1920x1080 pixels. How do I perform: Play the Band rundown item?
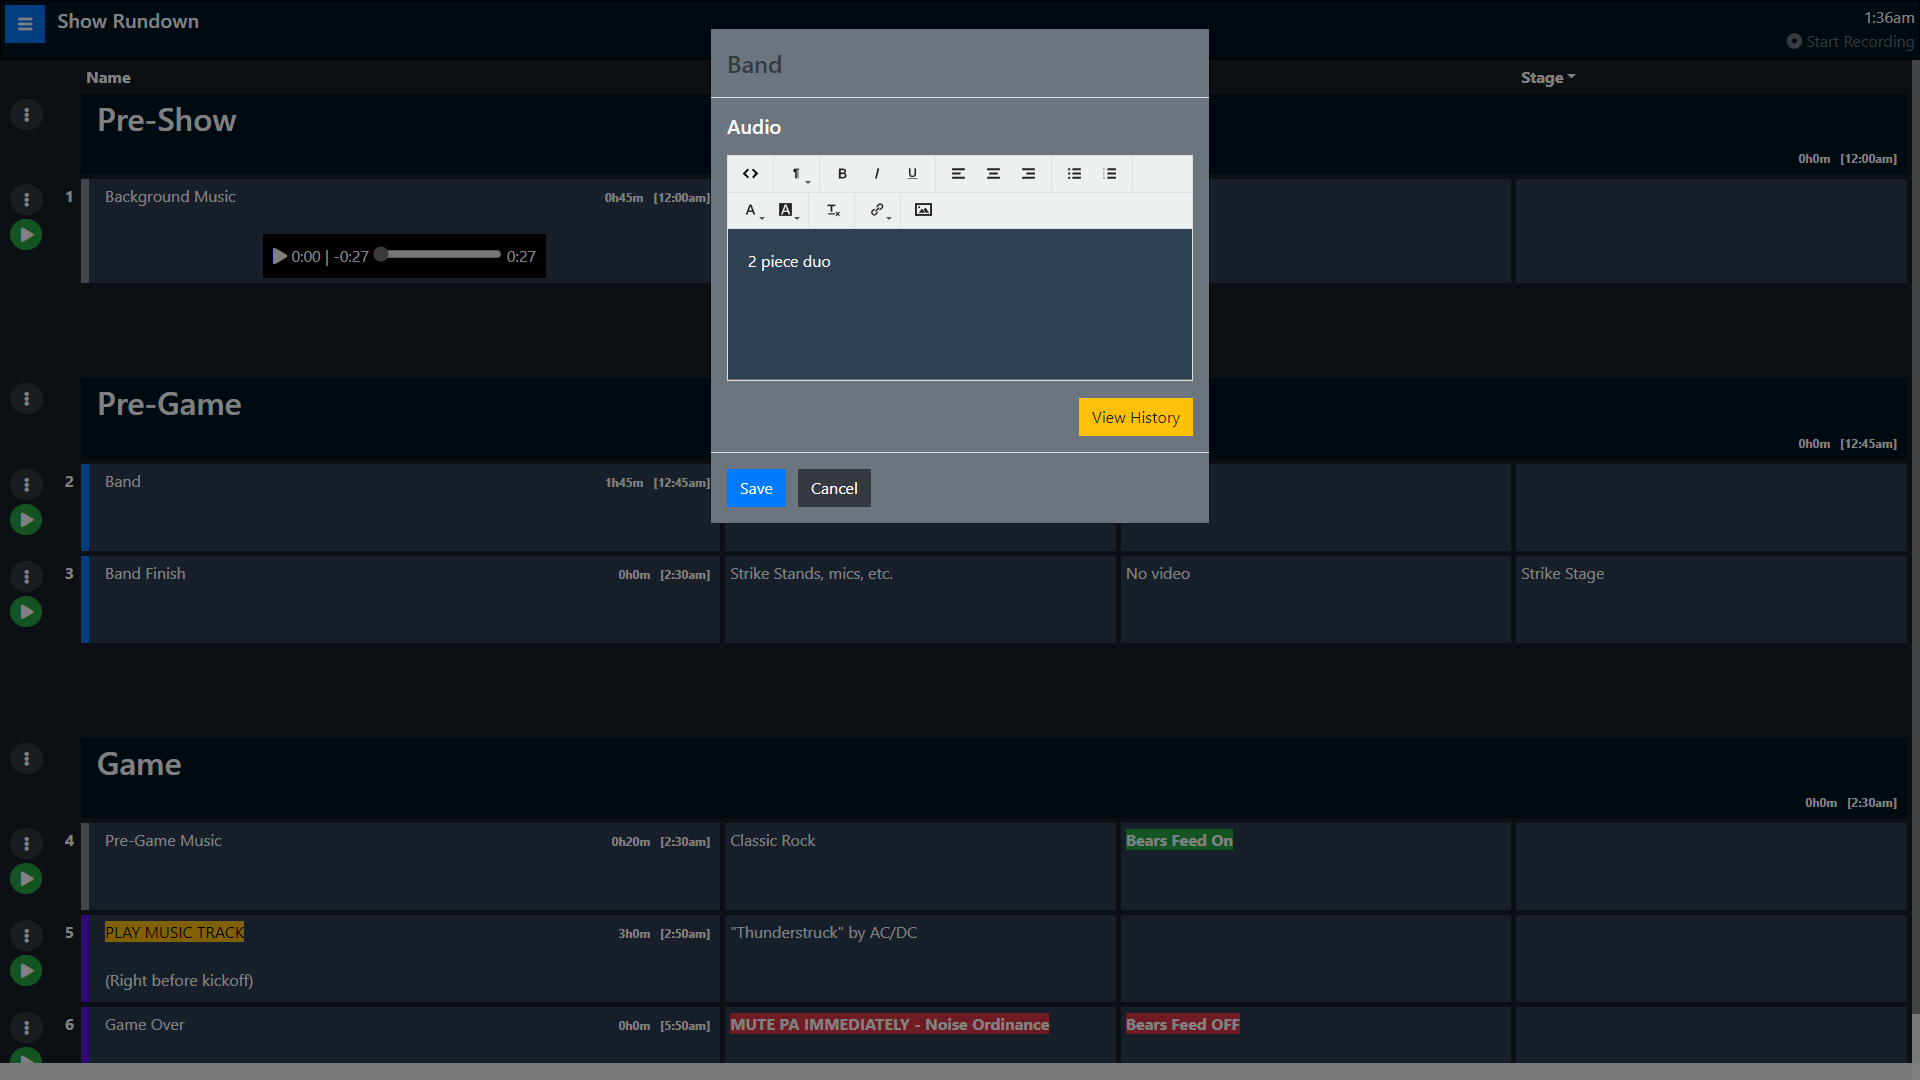pyautogui.click(x=26, y=519)
